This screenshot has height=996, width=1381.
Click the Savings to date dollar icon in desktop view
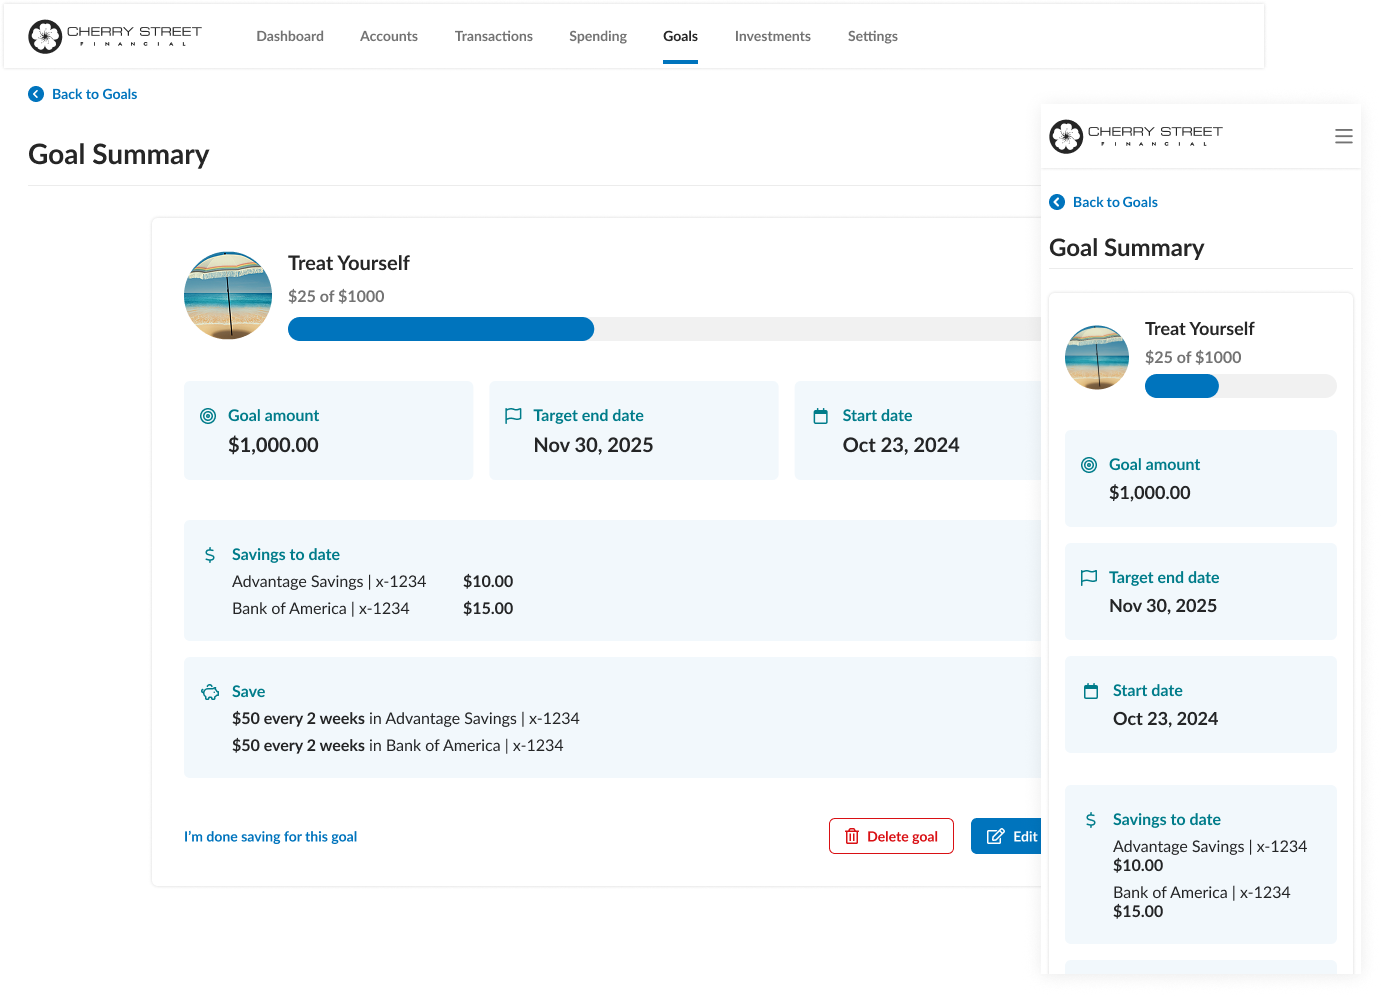tap(210, 555)
